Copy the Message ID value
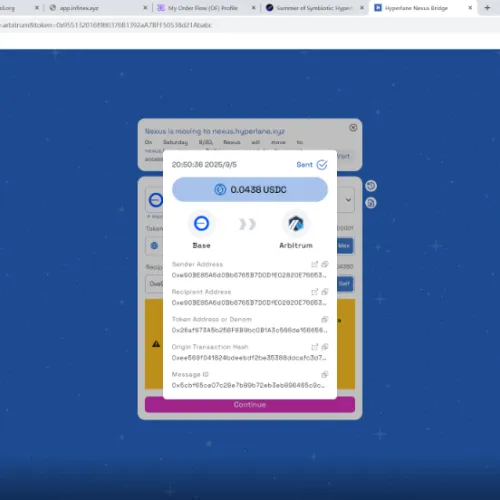Image resolution: width=500 pixels, height=500 pixels. click(x=325, y=375)
